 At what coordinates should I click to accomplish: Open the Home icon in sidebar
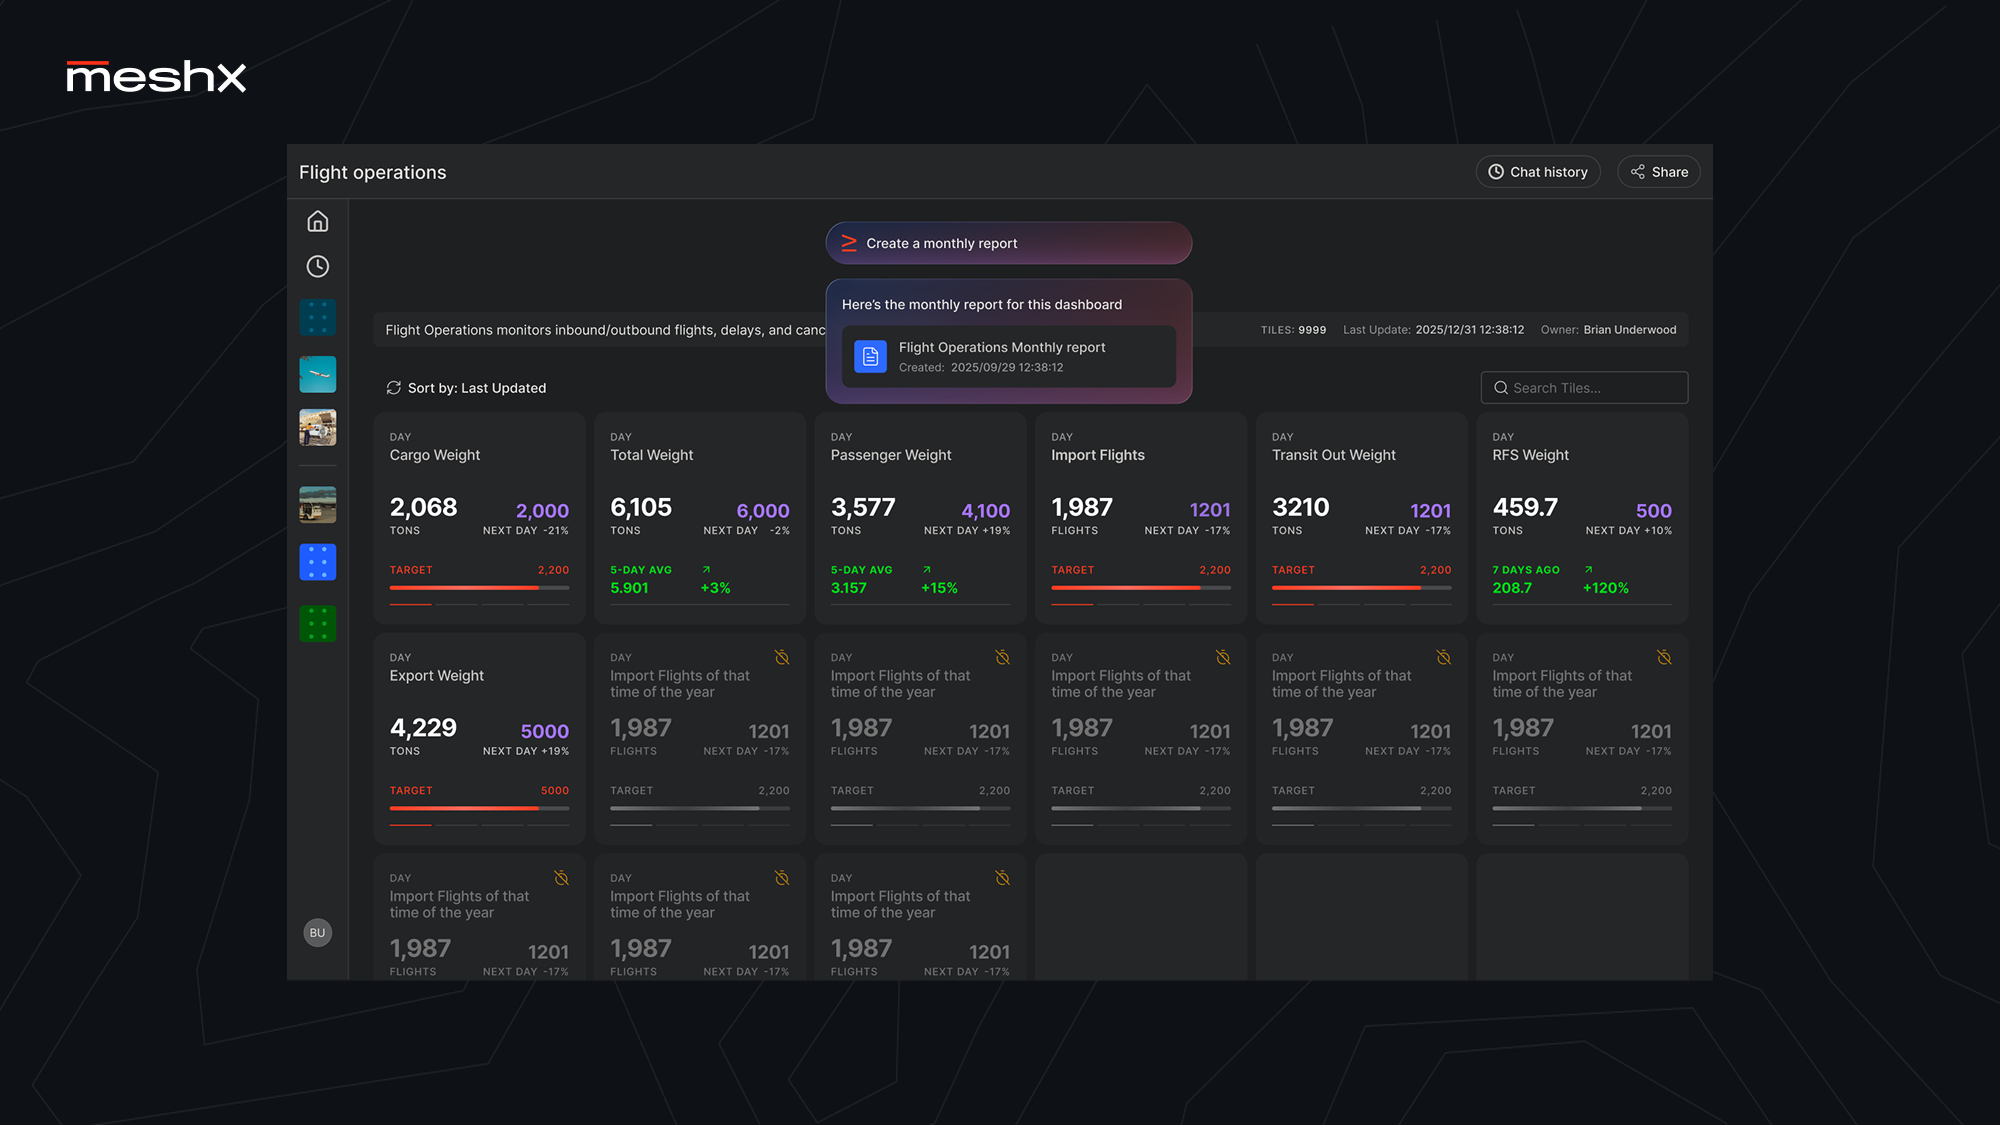point(317,221)
